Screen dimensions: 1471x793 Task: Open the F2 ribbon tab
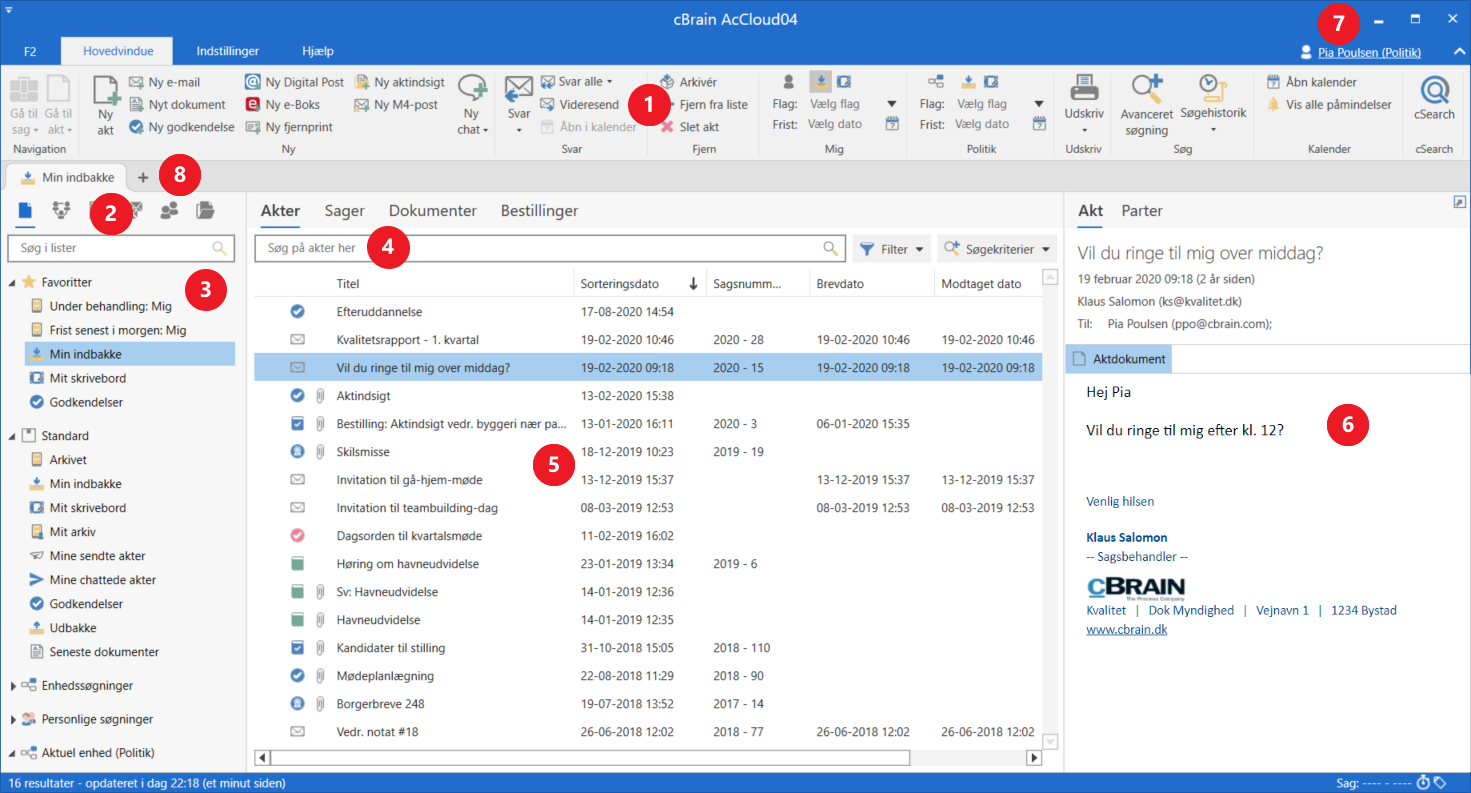30,51
